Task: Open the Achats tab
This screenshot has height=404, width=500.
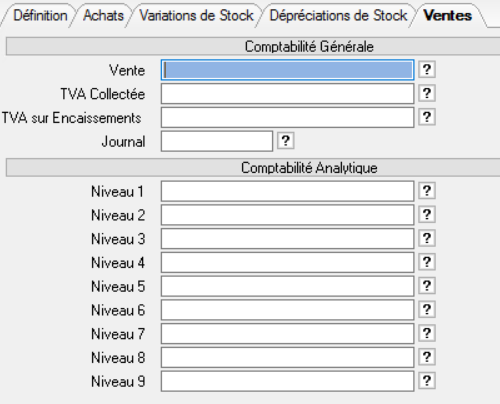Action: point(103,16)
